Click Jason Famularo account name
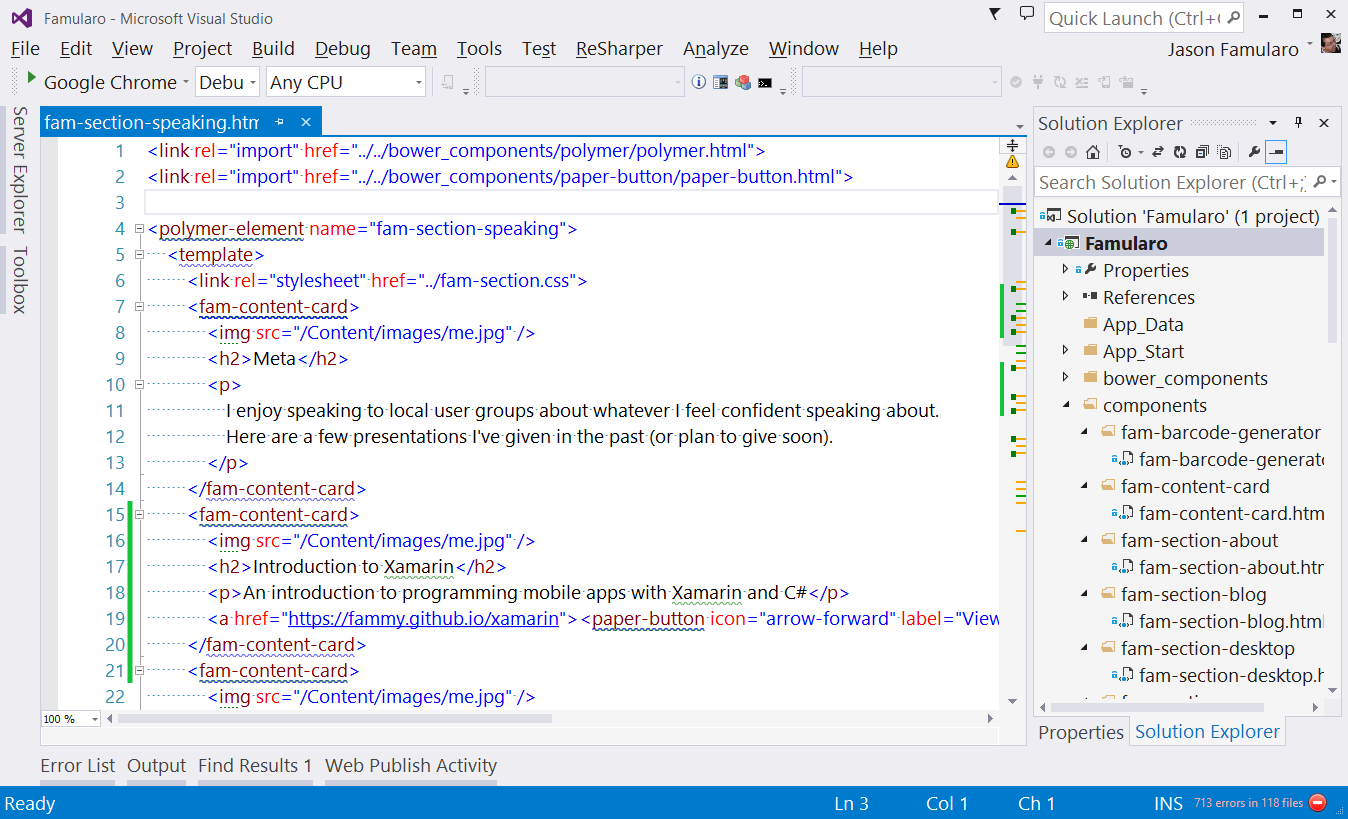This screenshot has width=1348, height=819. point(1233,48)
